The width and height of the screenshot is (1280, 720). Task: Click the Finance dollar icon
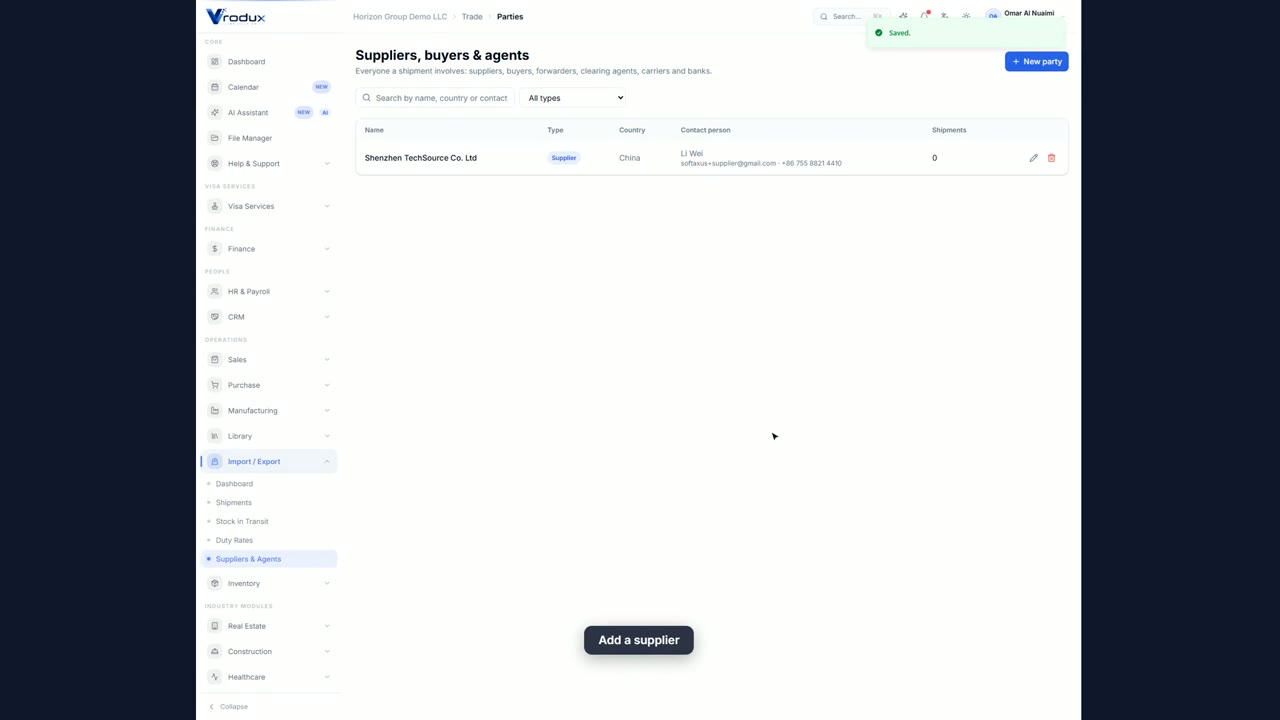(215, 249)
